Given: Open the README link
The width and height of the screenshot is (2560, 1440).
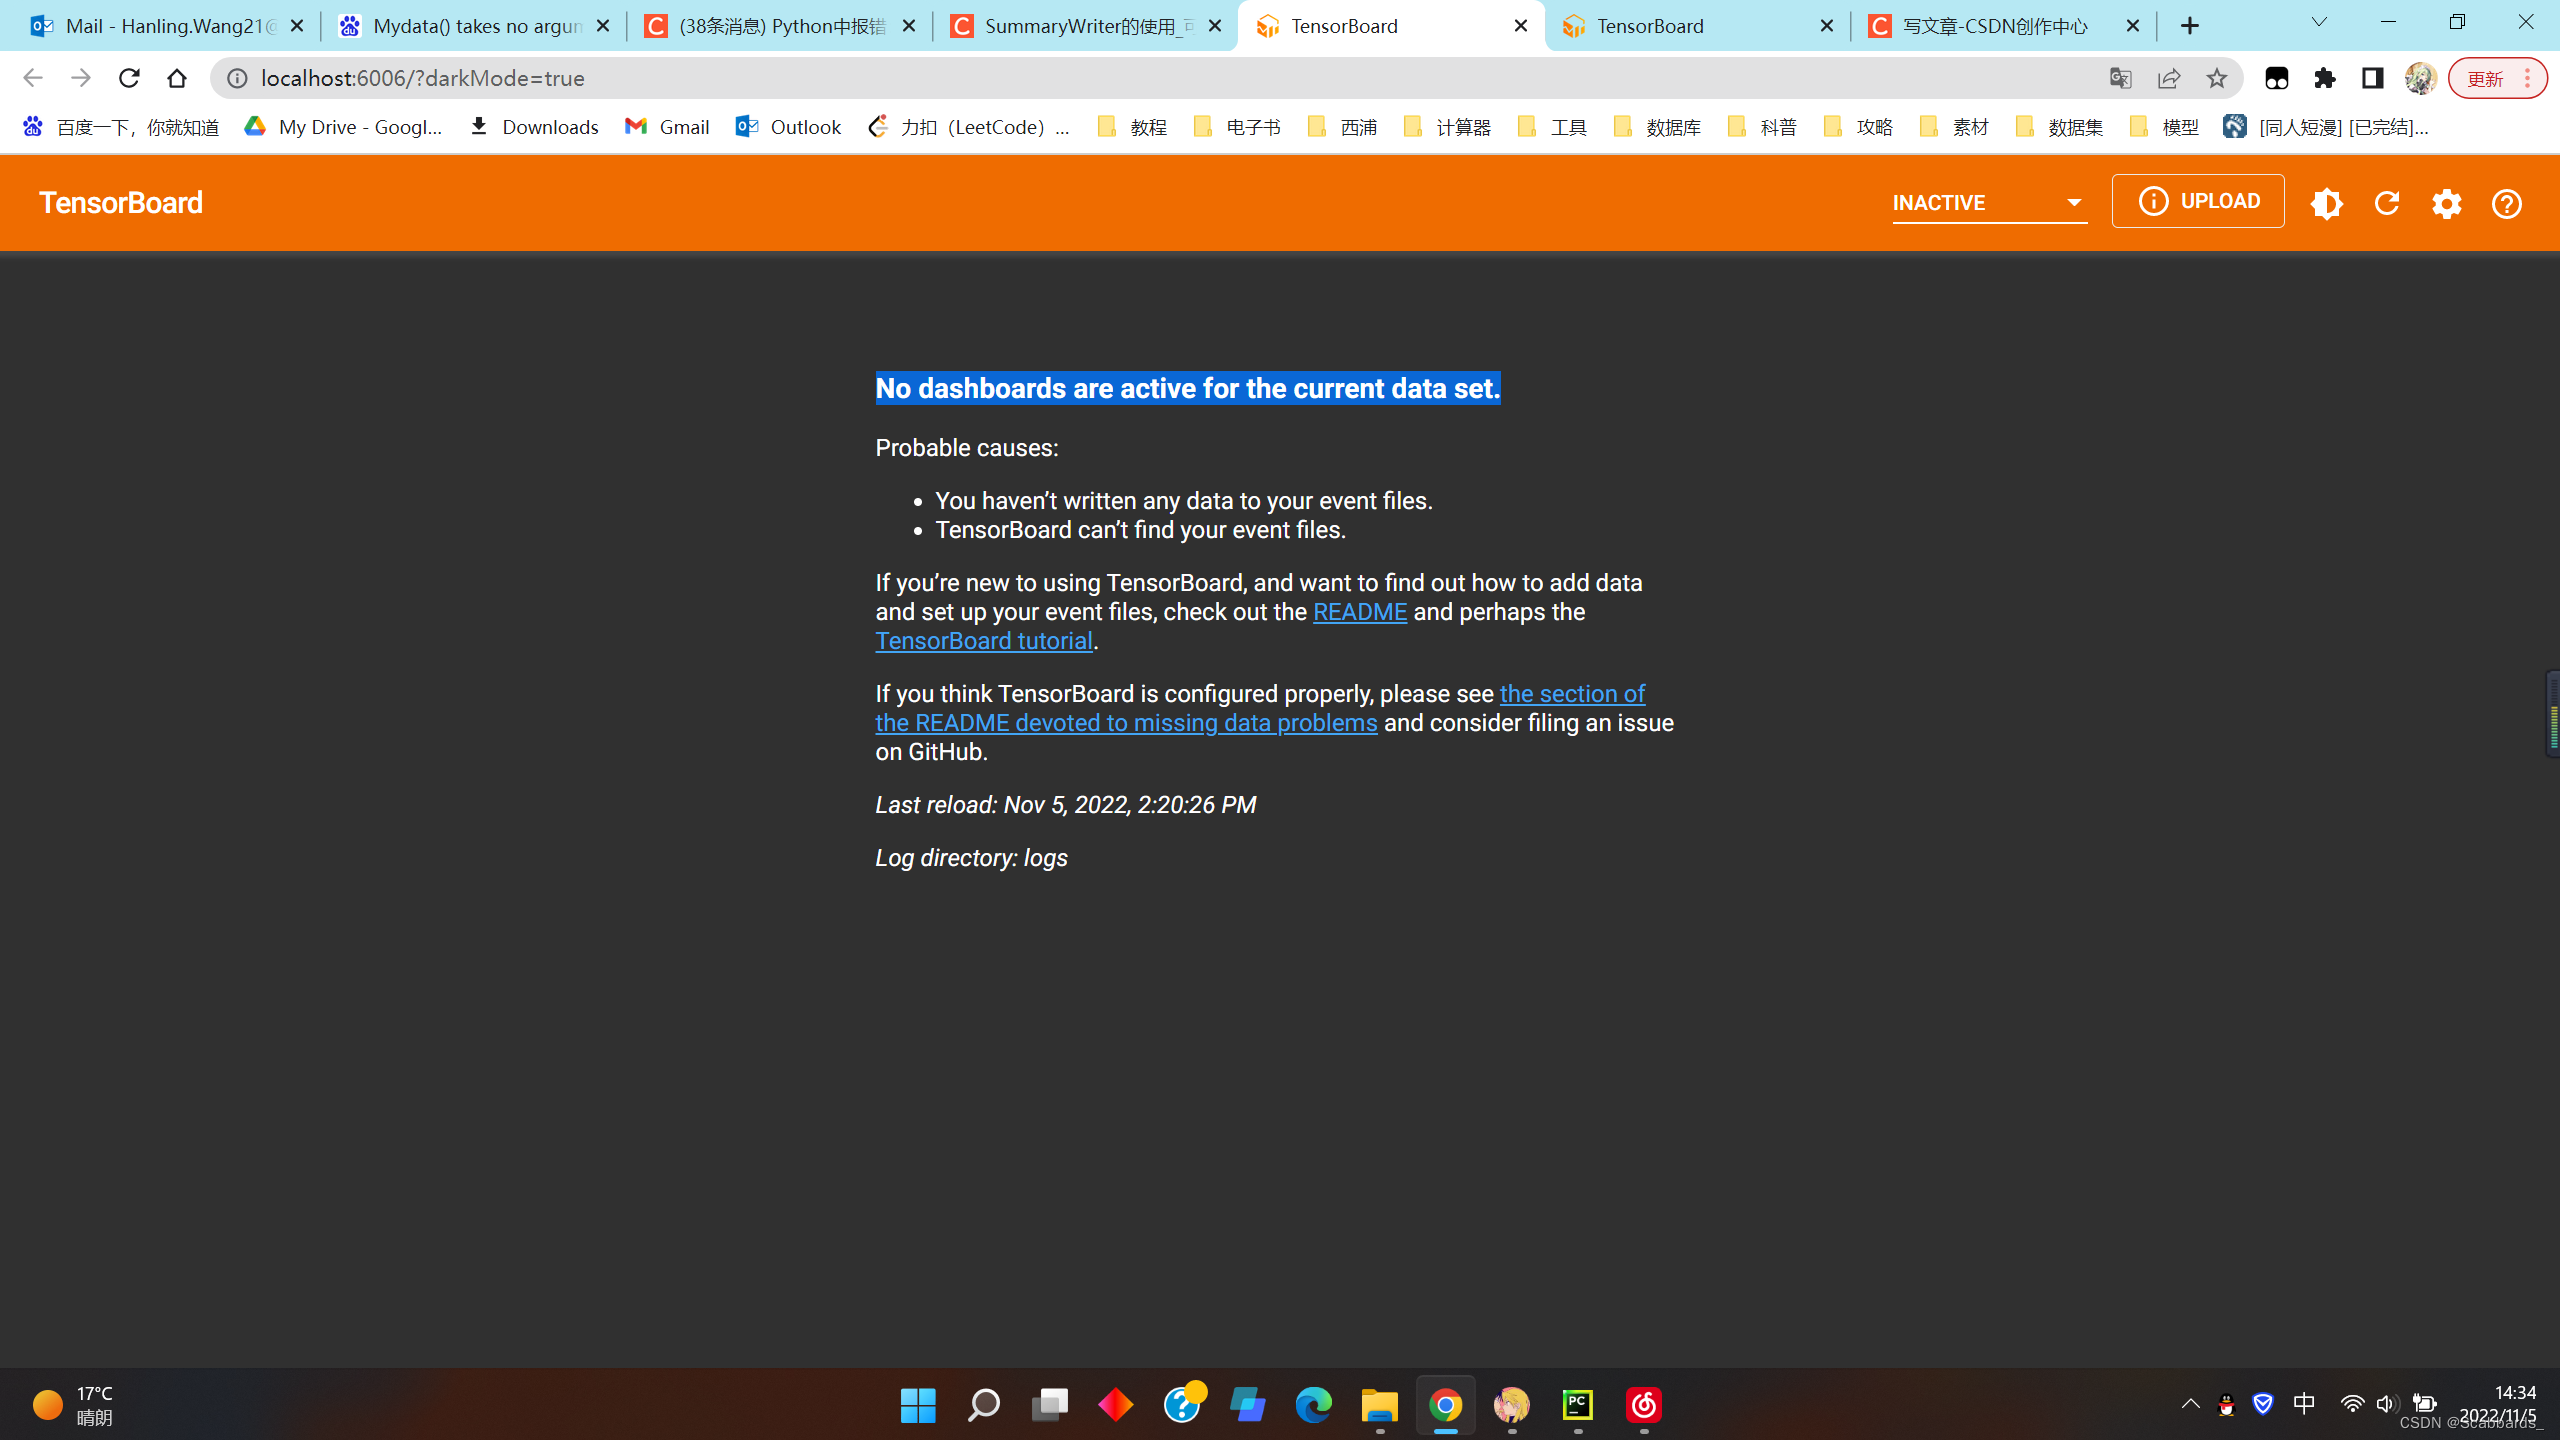Looking at the screenshot, I should click(1359, 612).
